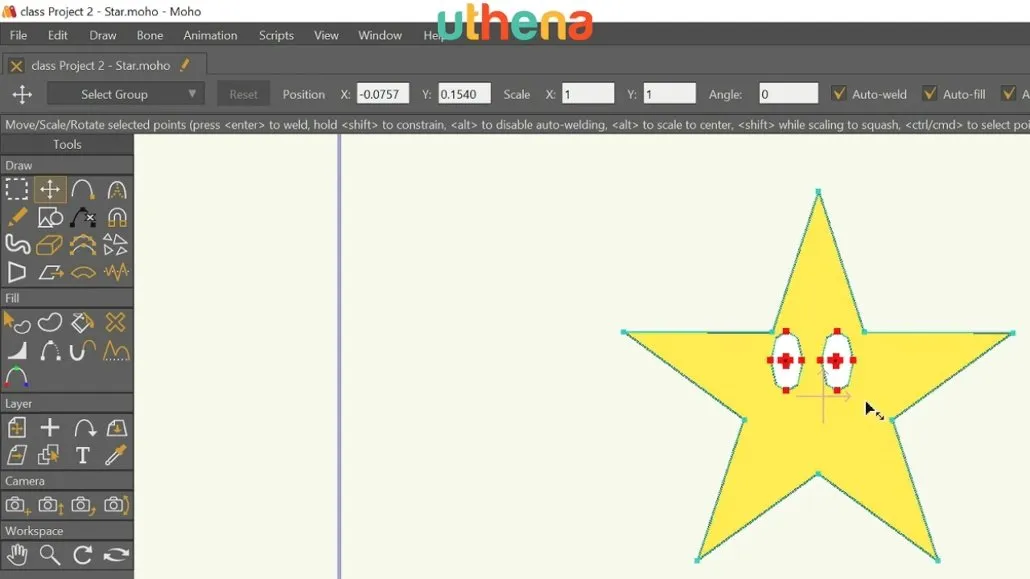1030x579 pixels.
Task: Open the Scripts menu
Action: (x=276, y=35)
